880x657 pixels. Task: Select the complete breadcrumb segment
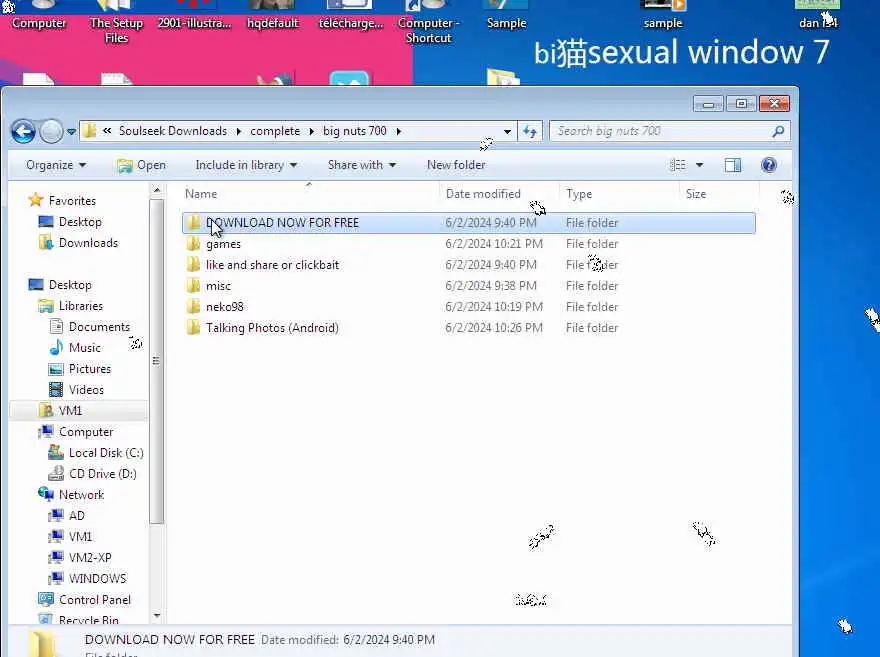pyautogui.click(x=275, y=131)
